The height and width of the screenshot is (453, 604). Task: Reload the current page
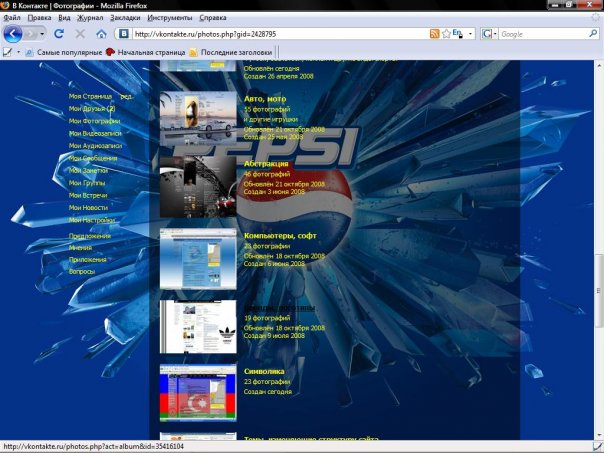[x=59, y=34]
